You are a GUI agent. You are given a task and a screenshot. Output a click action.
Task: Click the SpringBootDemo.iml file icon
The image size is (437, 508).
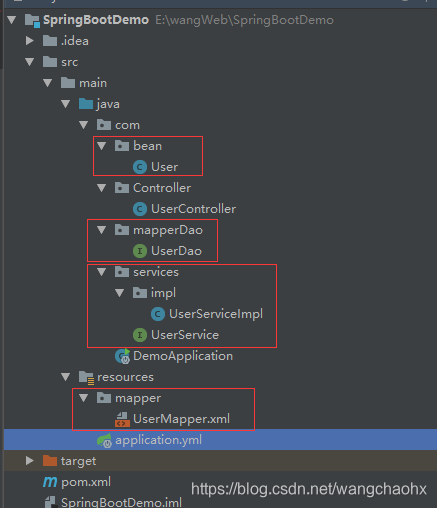tap(50, 502)
